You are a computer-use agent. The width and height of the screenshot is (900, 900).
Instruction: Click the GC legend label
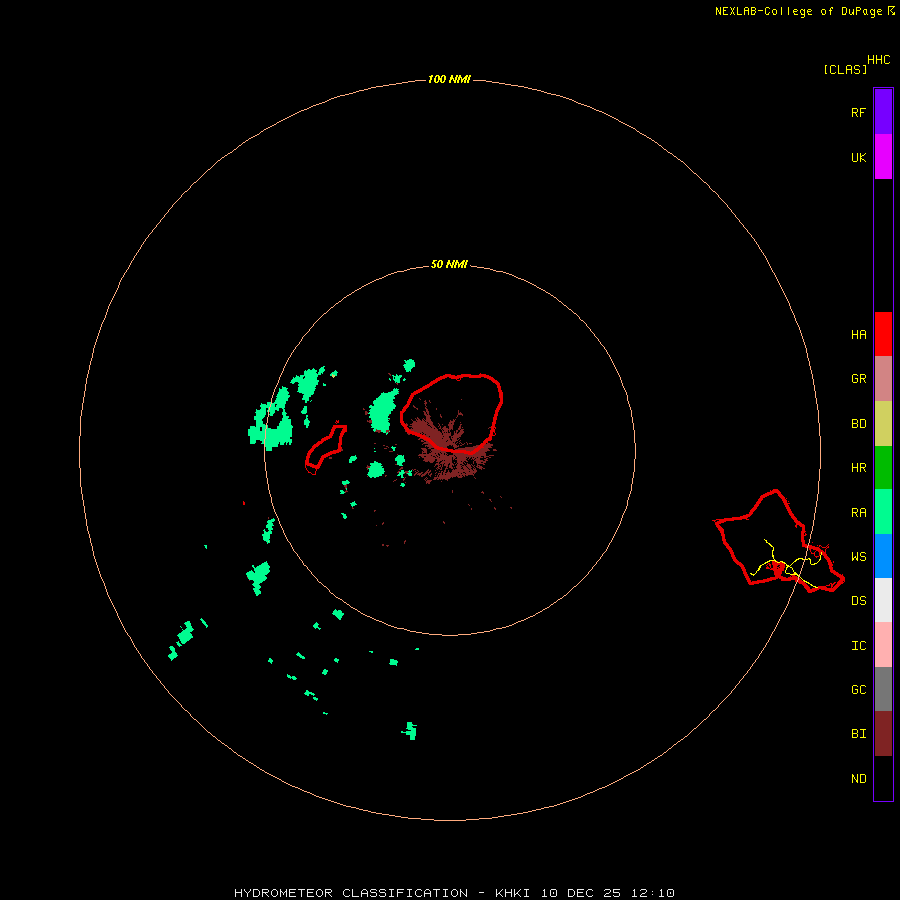coord(858,690)
